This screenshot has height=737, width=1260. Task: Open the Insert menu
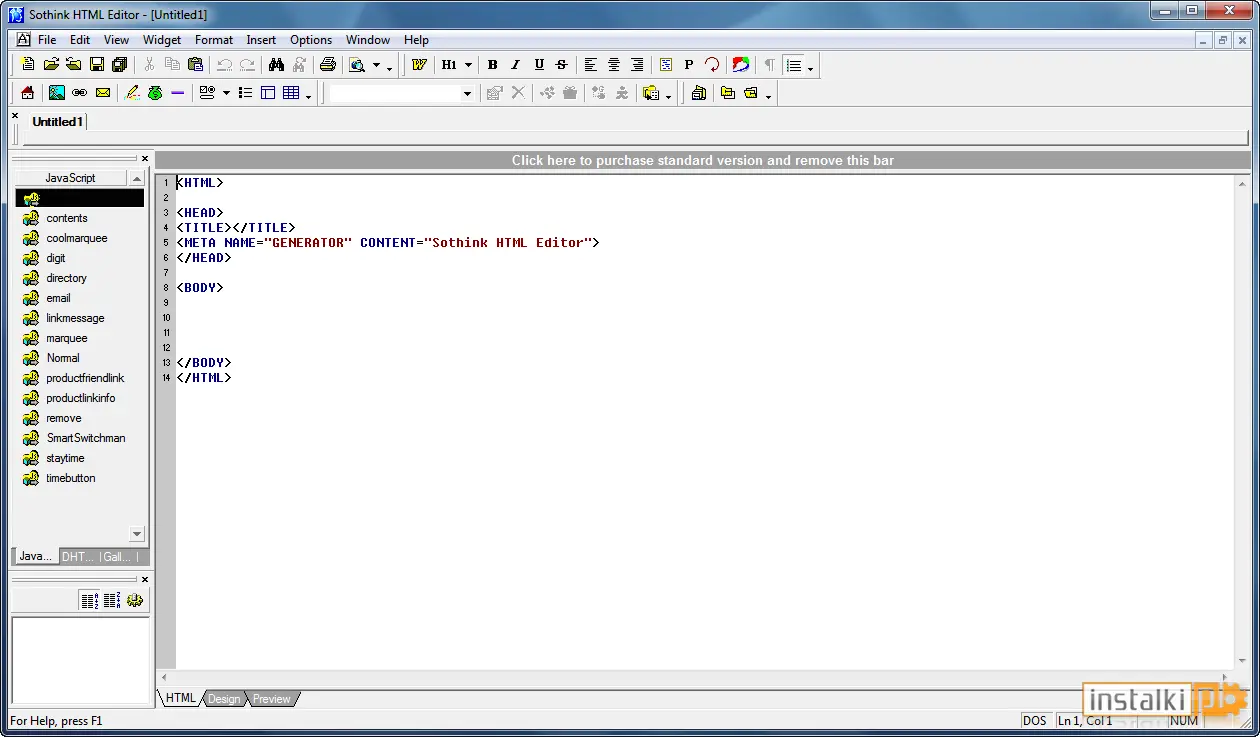coord(262,40)
